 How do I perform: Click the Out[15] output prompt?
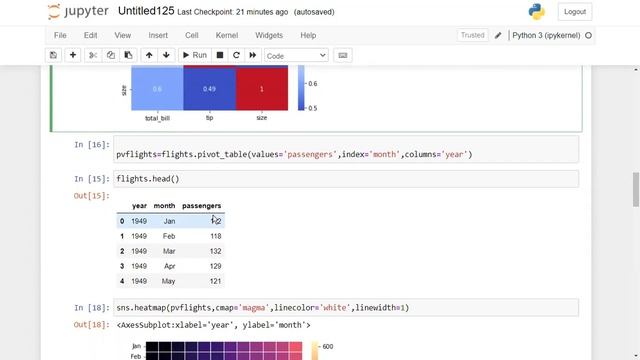click(x=92, y=196)
